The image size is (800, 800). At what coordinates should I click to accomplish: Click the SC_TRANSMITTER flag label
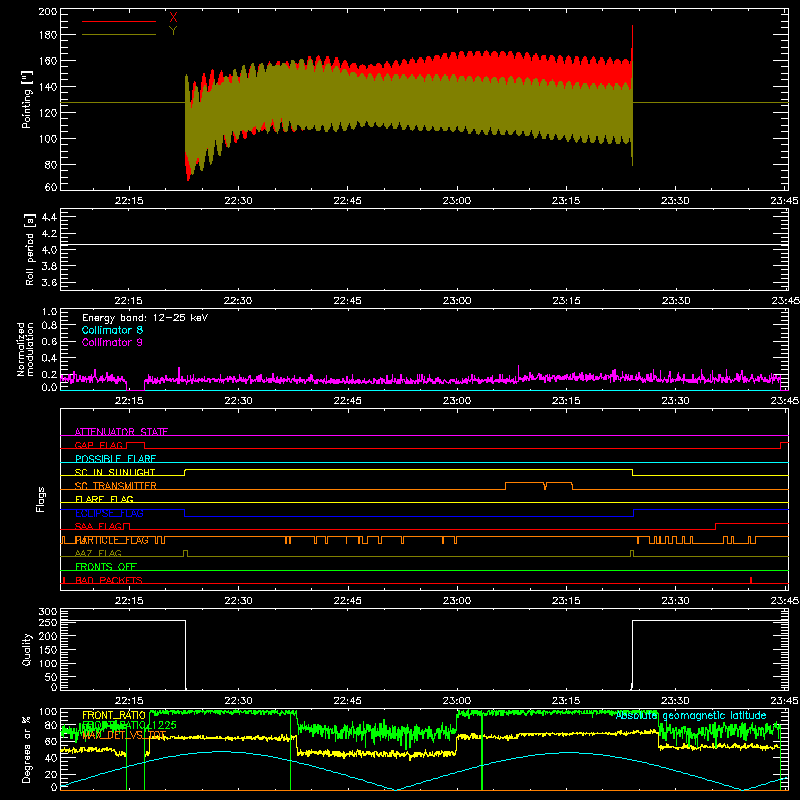point(116,486)
